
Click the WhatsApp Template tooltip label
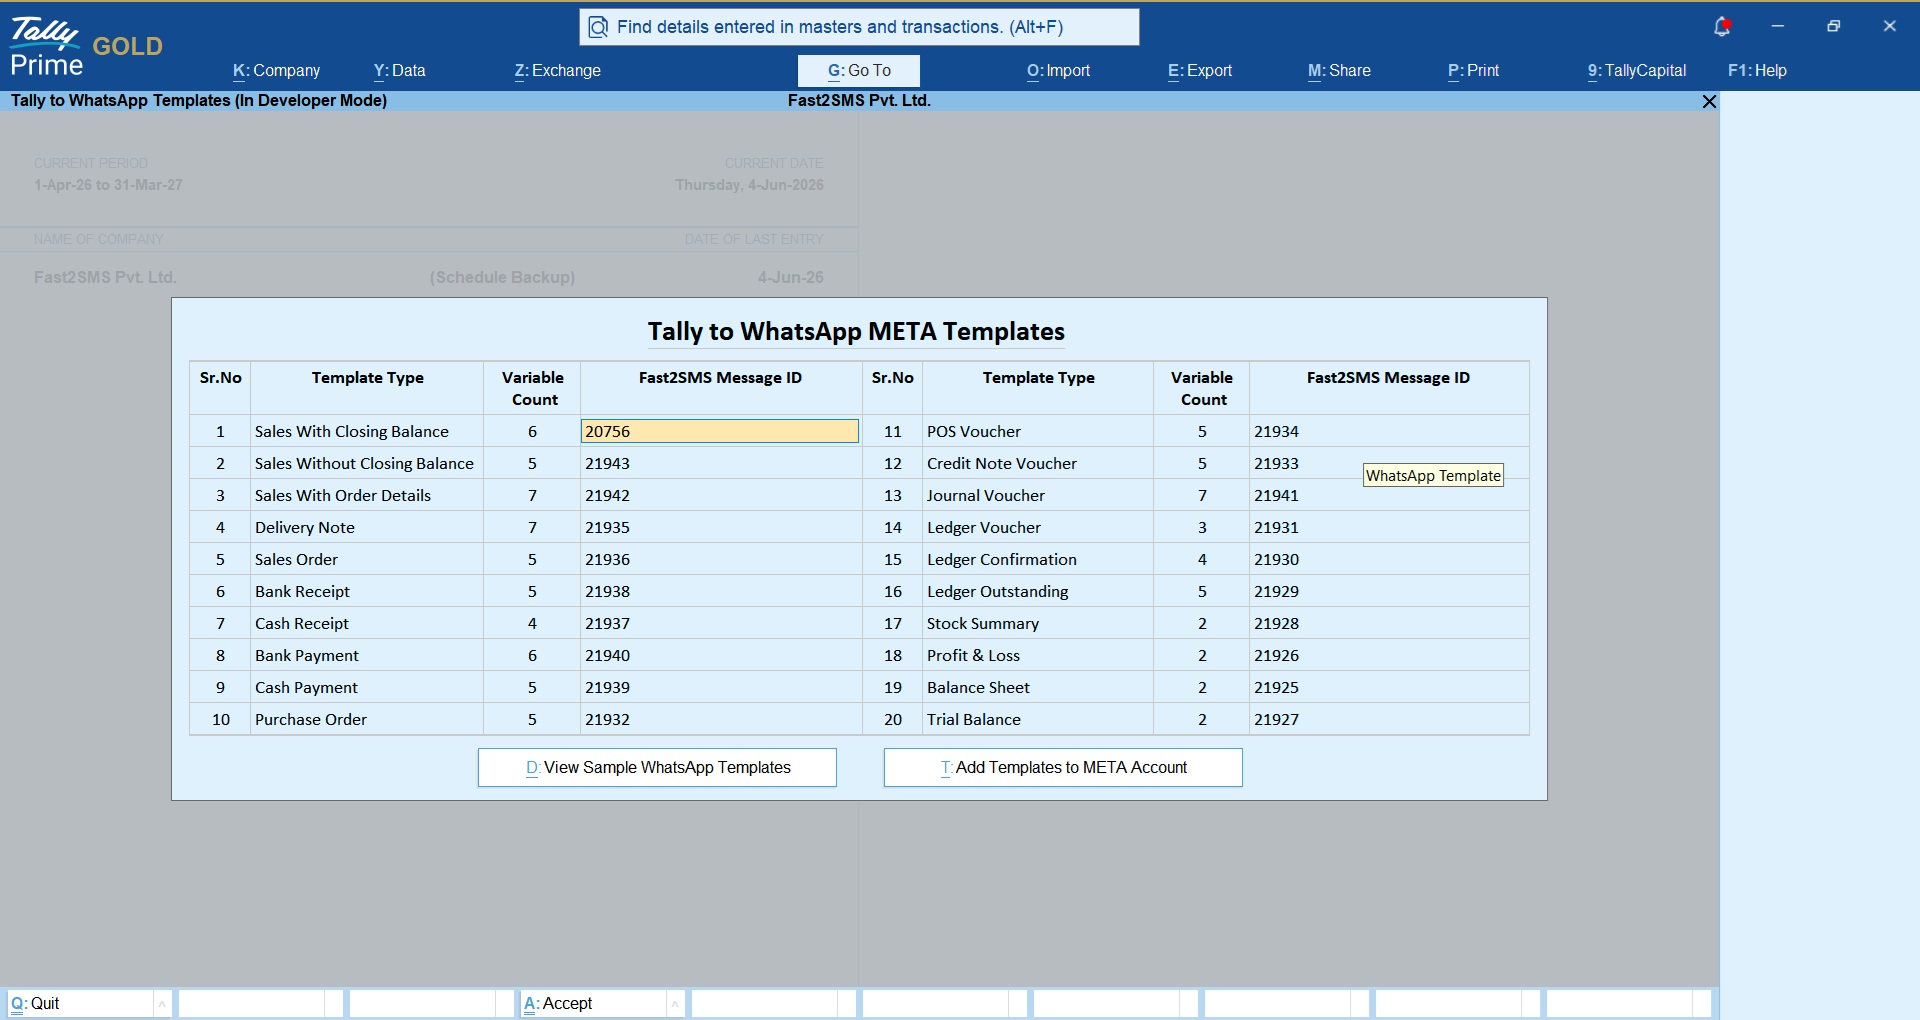1433,476
